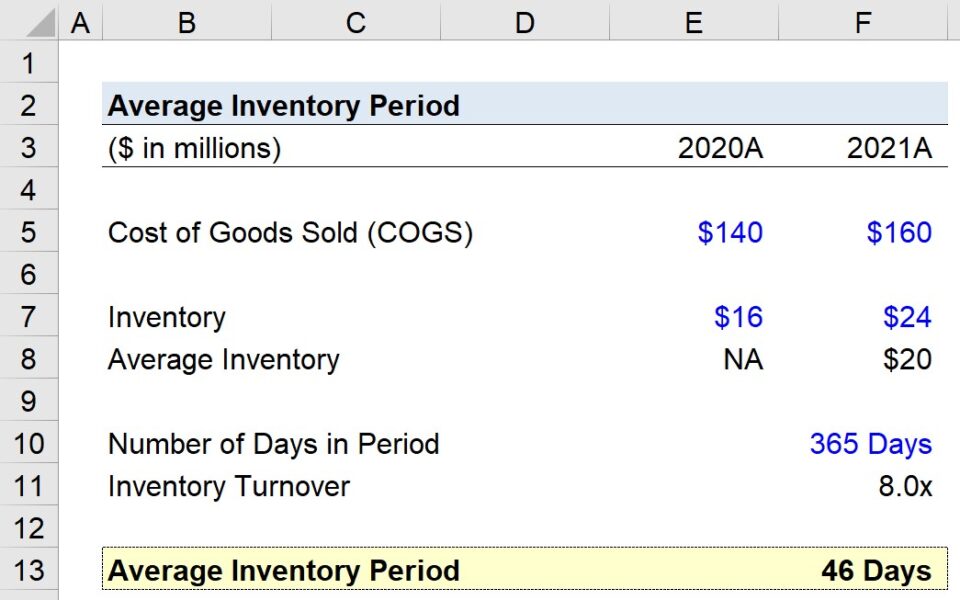Select column F header
The width and height of the screenshot is (960, 600).
pos(862,21)
